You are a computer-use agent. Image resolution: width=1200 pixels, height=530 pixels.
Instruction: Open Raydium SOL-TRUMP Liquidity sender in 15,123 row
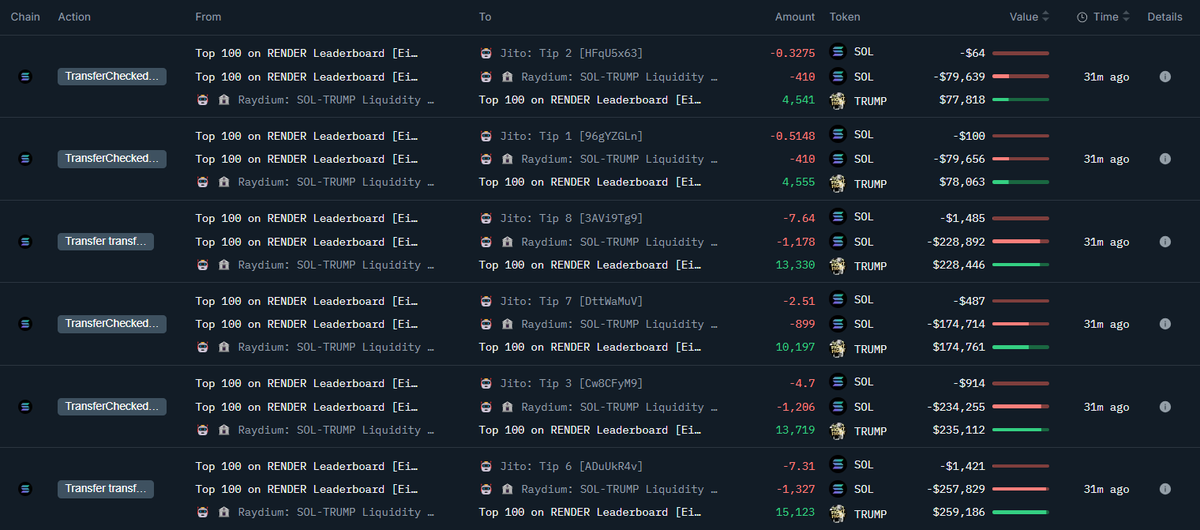coord(336,512)
